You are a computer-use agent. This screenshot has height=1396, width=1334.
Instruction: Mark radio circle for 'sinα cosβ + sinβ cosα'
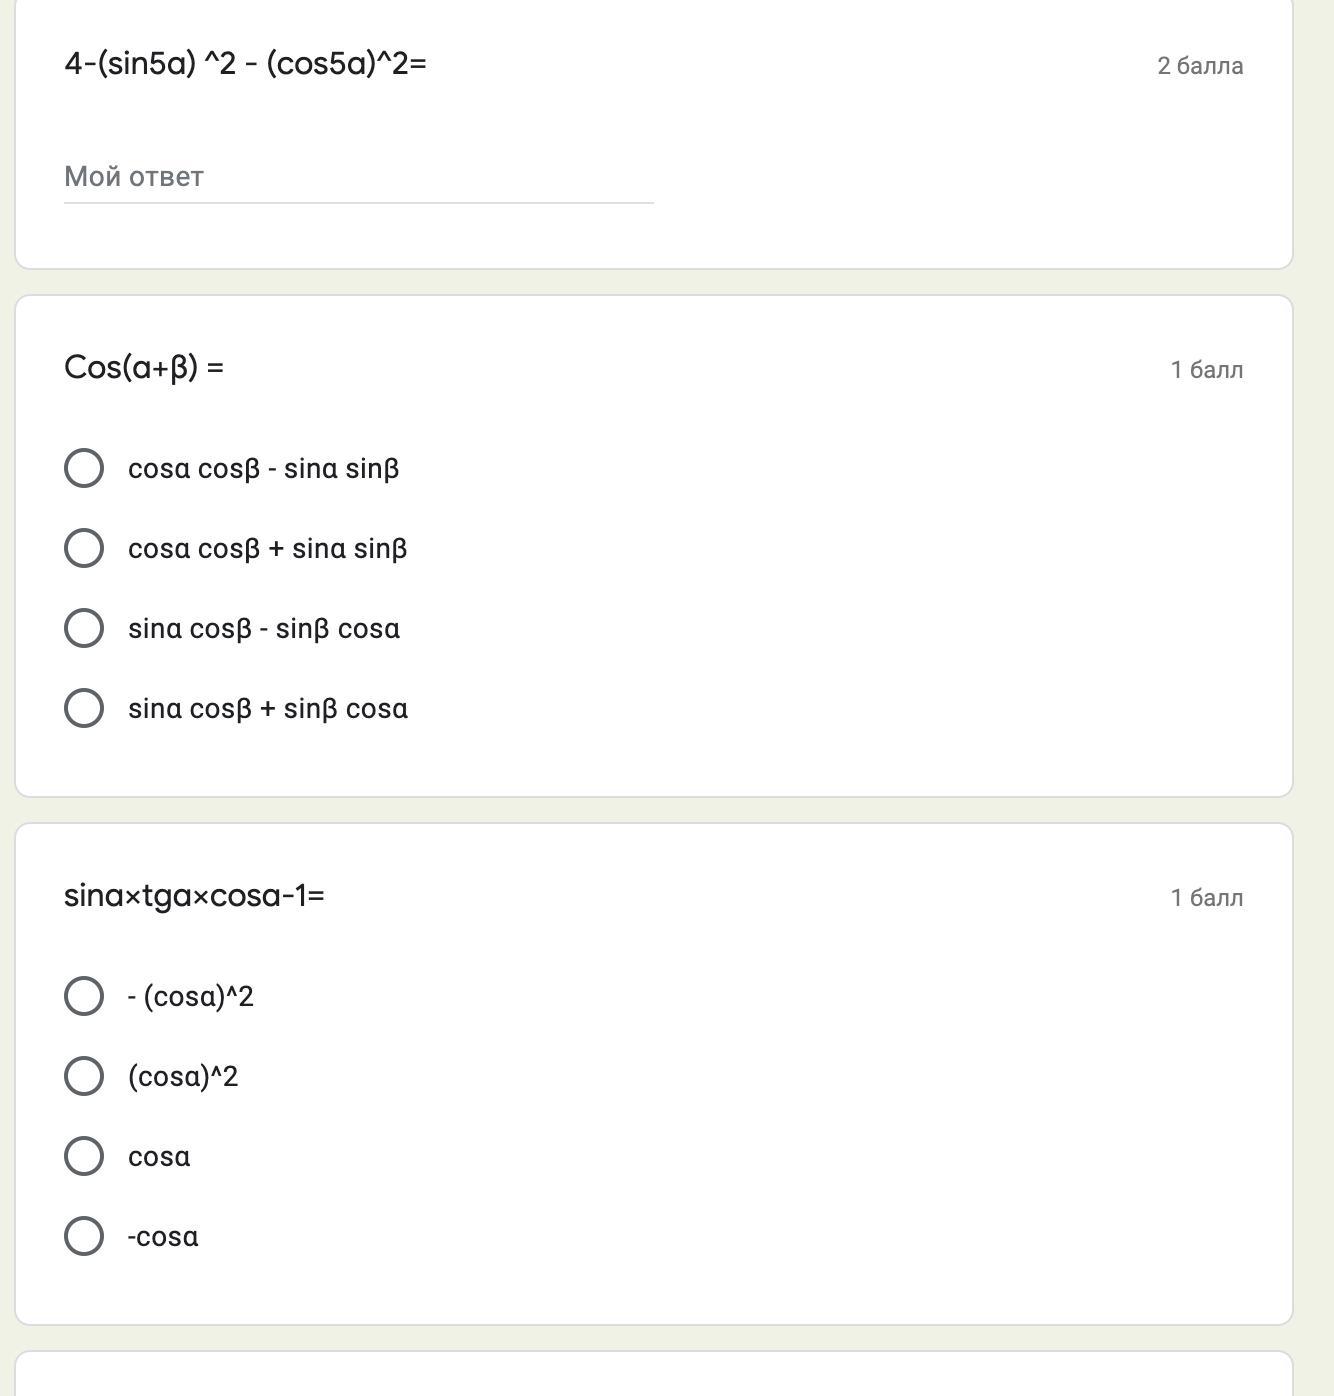(84, 708)
